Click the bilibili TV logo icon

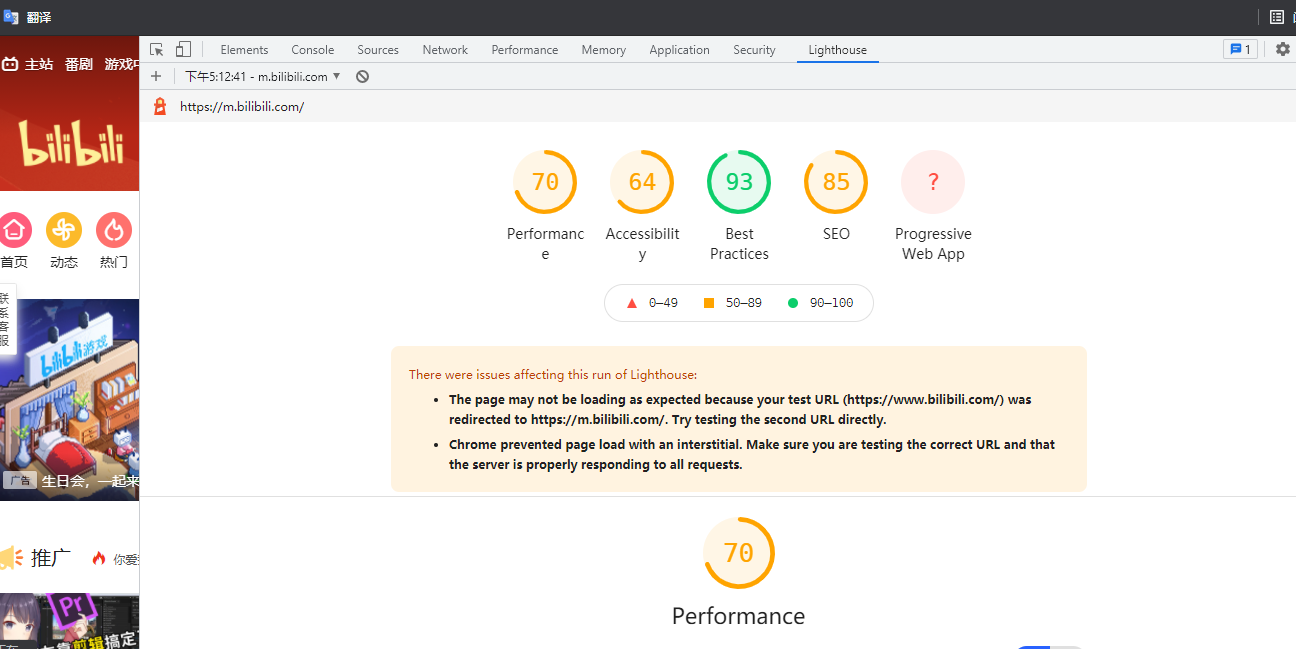10,64
